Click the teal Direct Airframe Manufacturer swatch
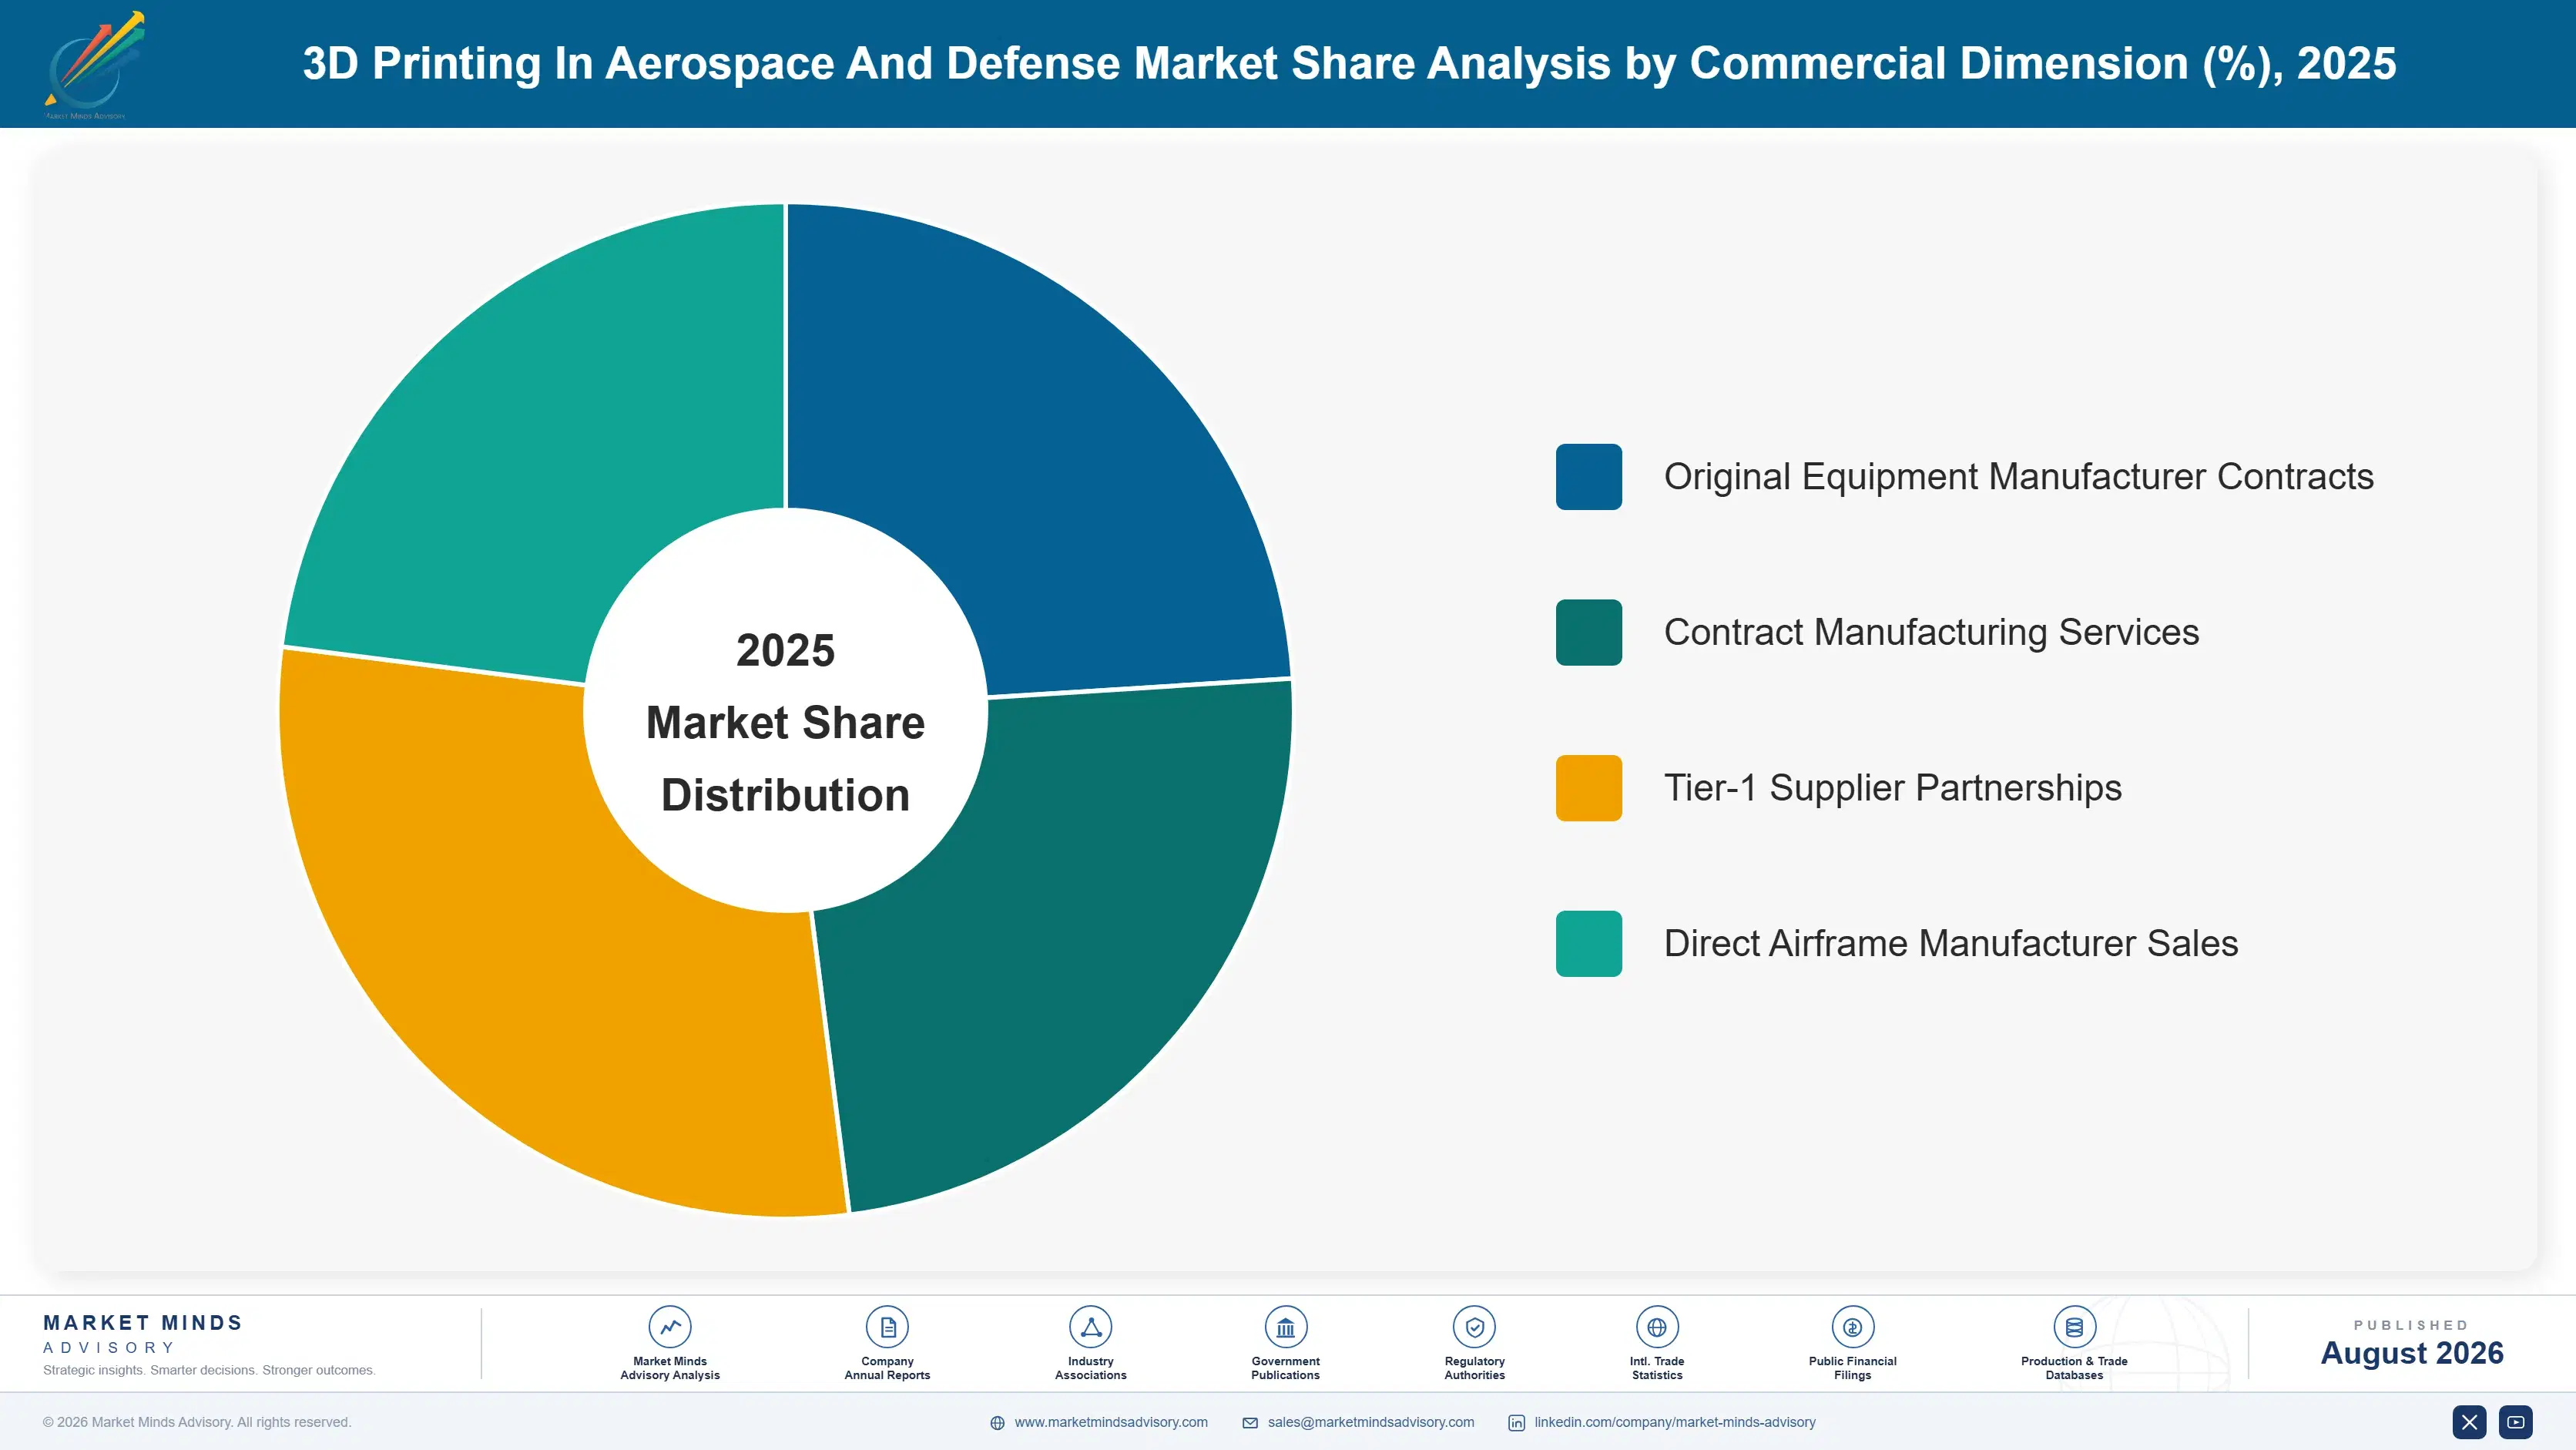This screenshot has width=2576, height=1450. pos(1588,943)
